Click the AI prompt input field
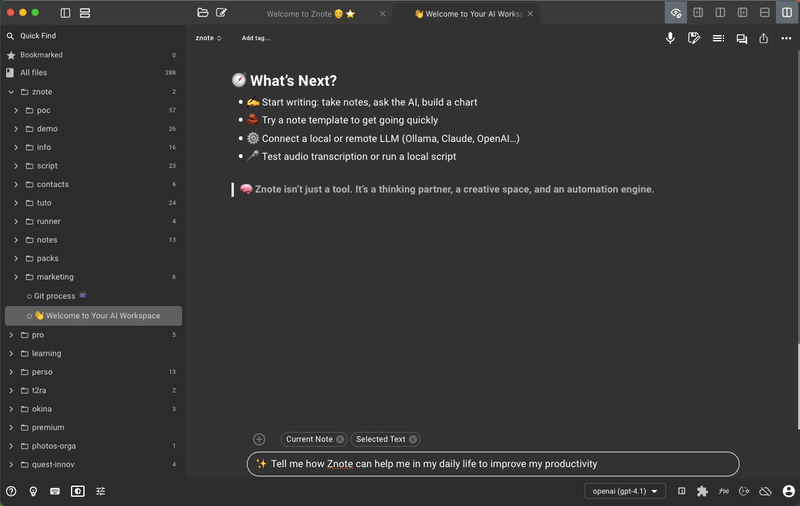 click(493, 464)
